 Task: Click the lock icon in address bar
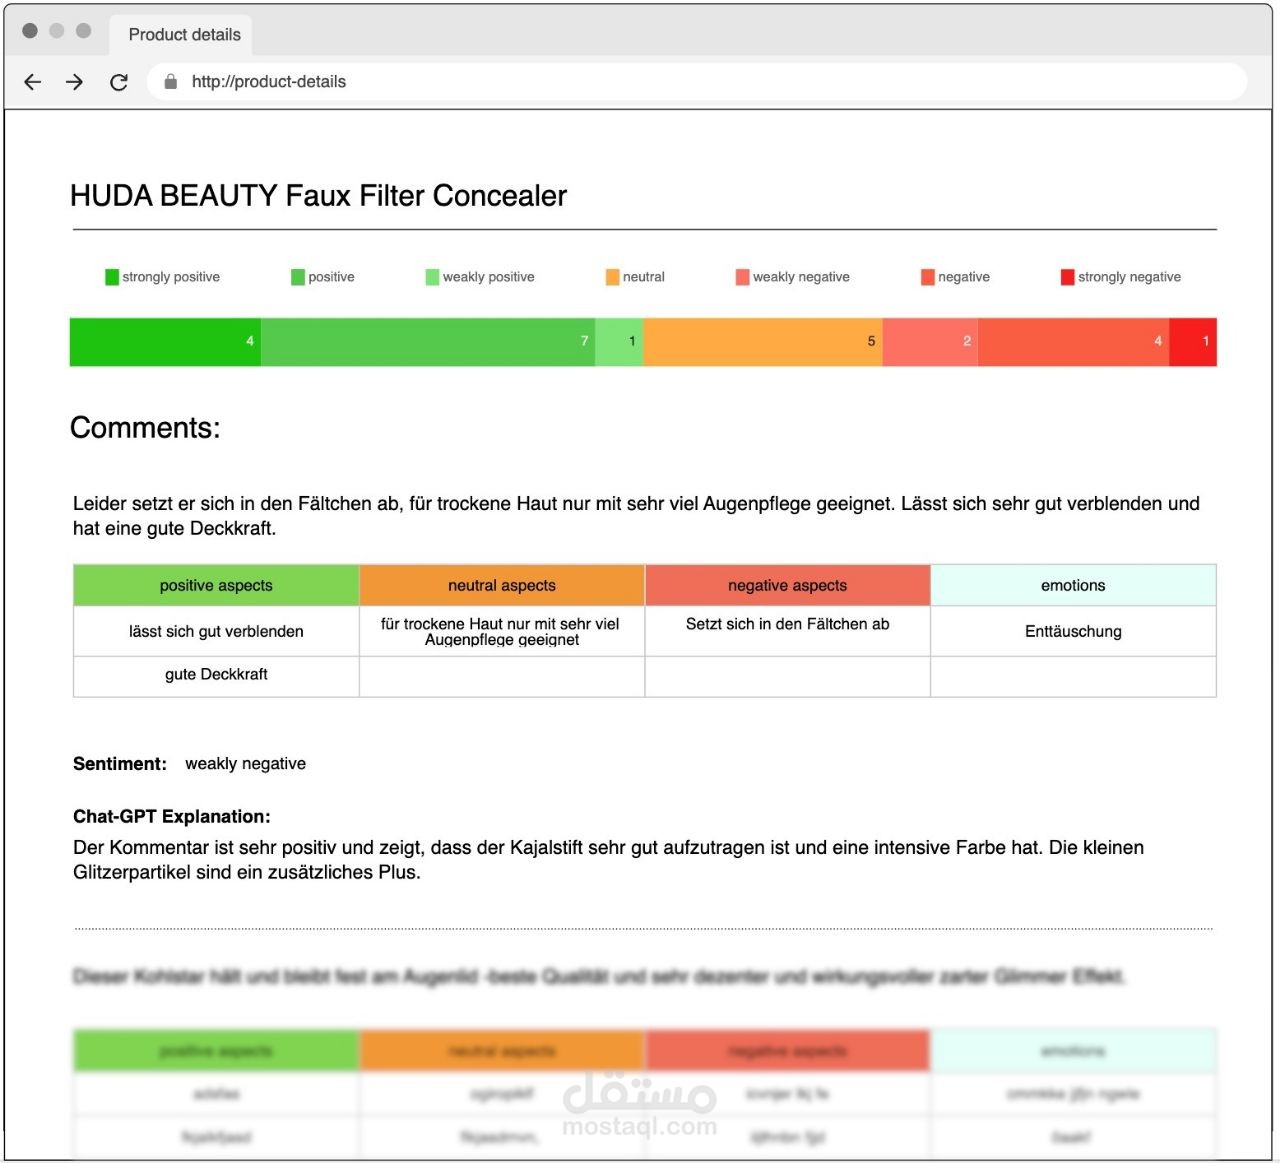pyautogui.click(x=170, y=82)
